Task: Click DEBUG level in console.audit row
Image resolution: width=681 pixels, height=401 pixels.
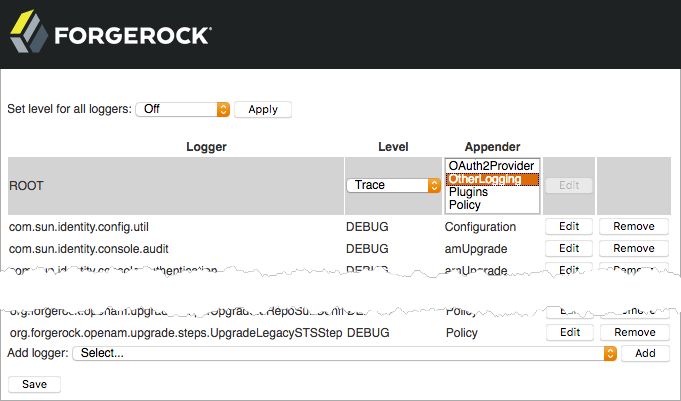Action: tap(367, 249)
